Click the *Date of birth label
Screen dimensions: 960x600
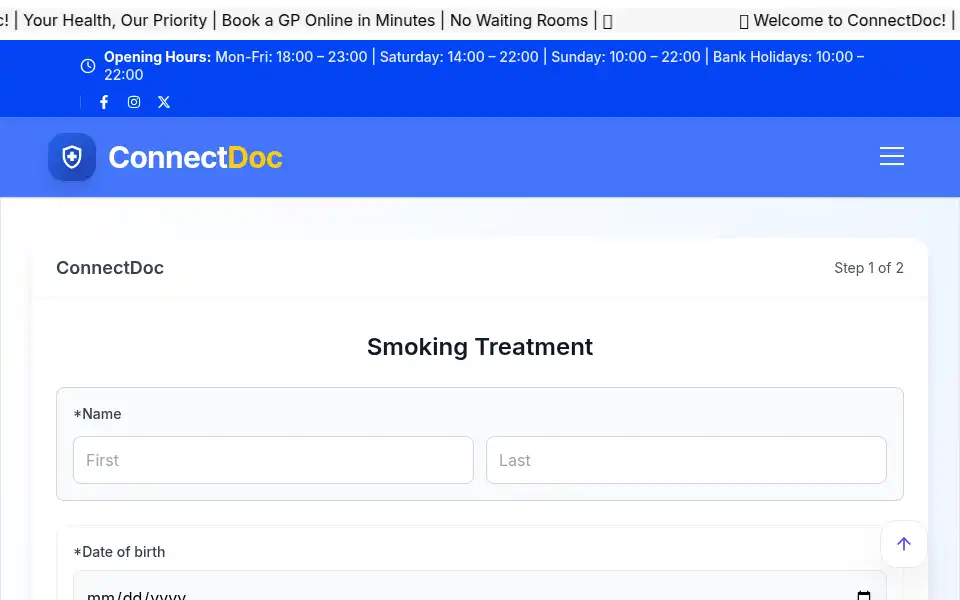(119, 552)
